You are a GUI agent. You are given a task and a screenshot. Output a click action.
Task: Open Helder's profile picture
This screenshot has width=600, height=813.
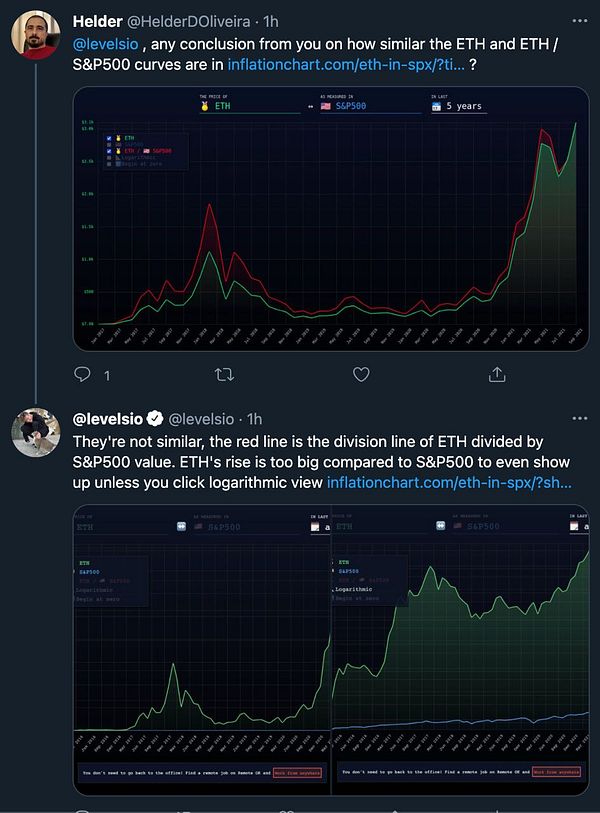(36, 35)
